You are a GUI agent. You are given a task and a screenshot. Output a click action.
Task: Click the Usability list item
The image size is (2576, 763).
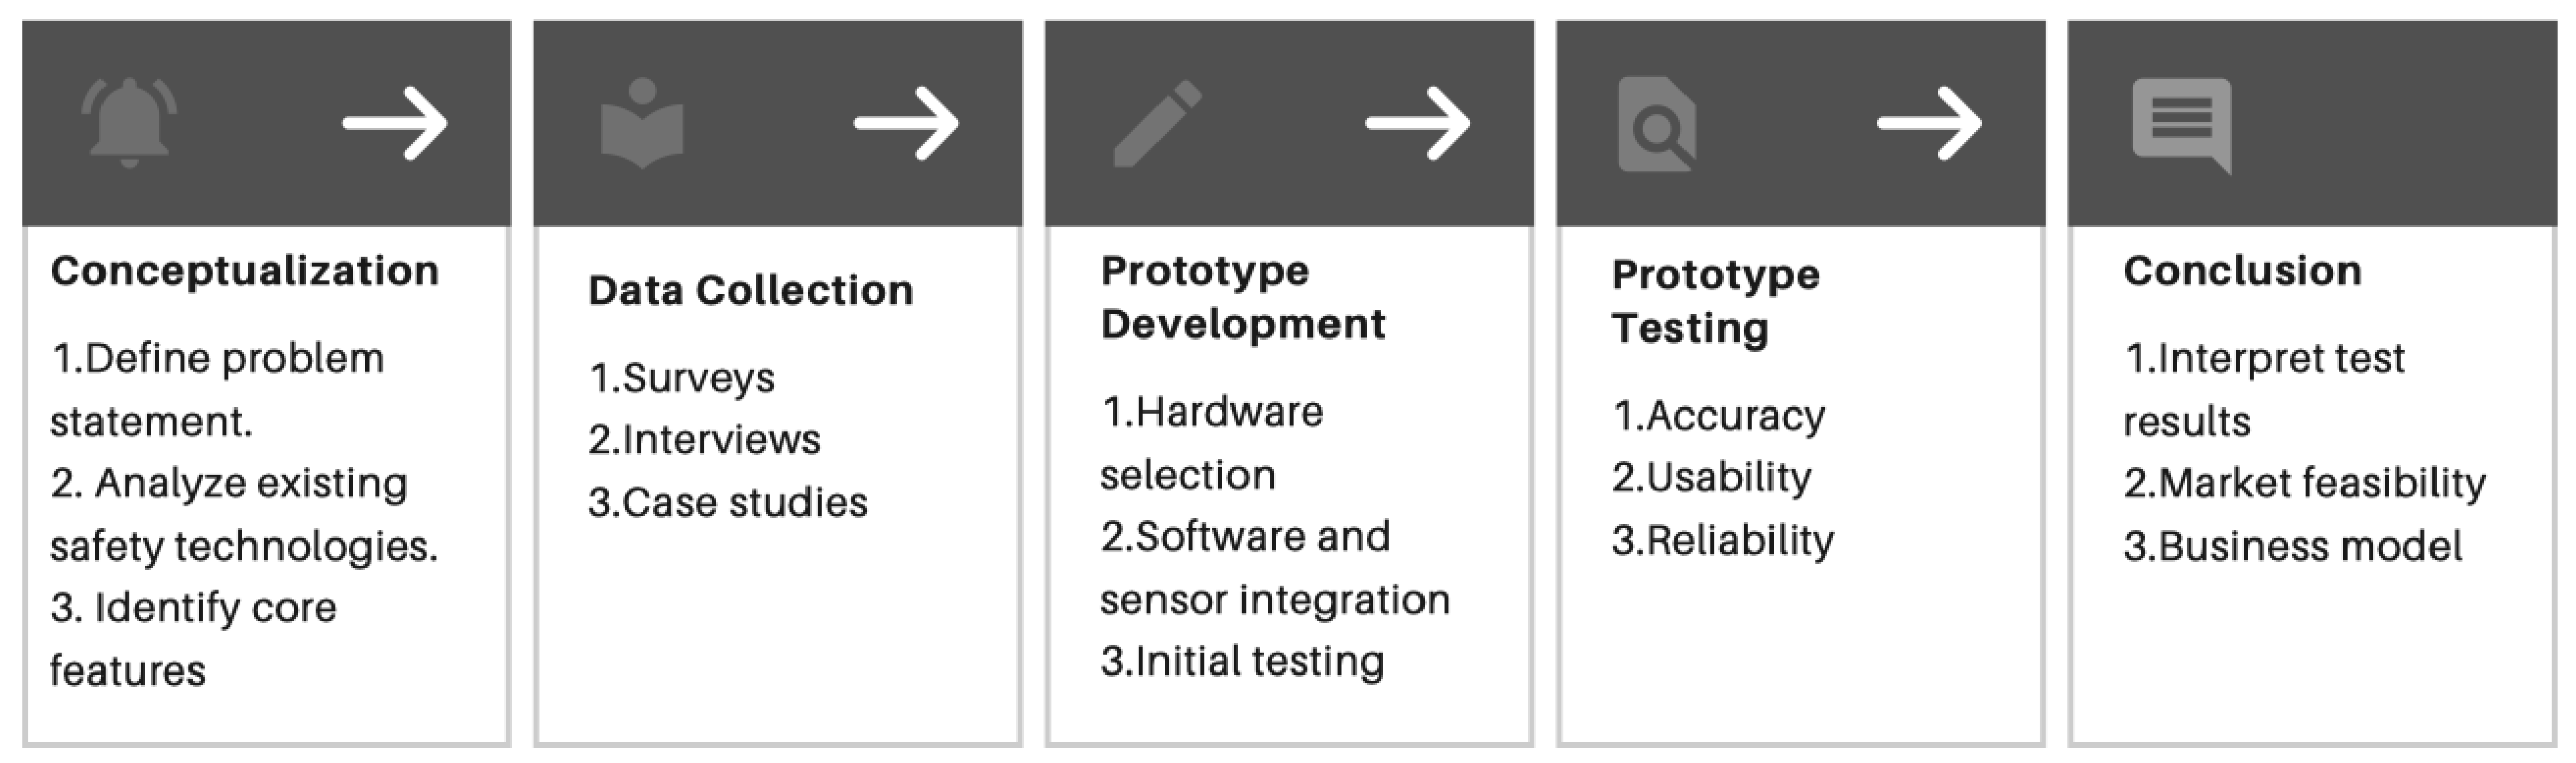(x=1712, y=477)
